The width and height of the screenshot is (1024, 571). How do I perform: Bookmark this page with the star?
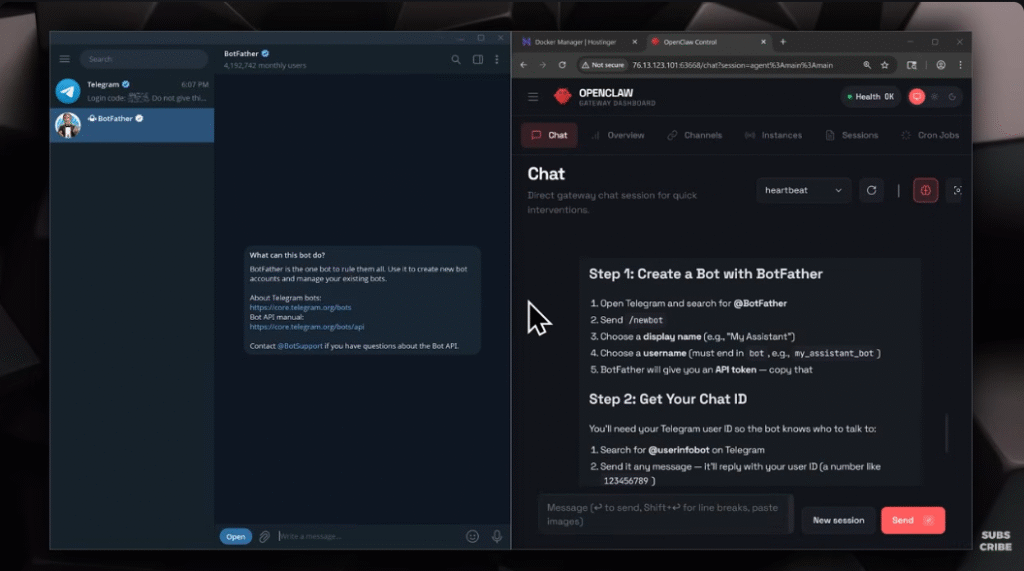point(885,65)
